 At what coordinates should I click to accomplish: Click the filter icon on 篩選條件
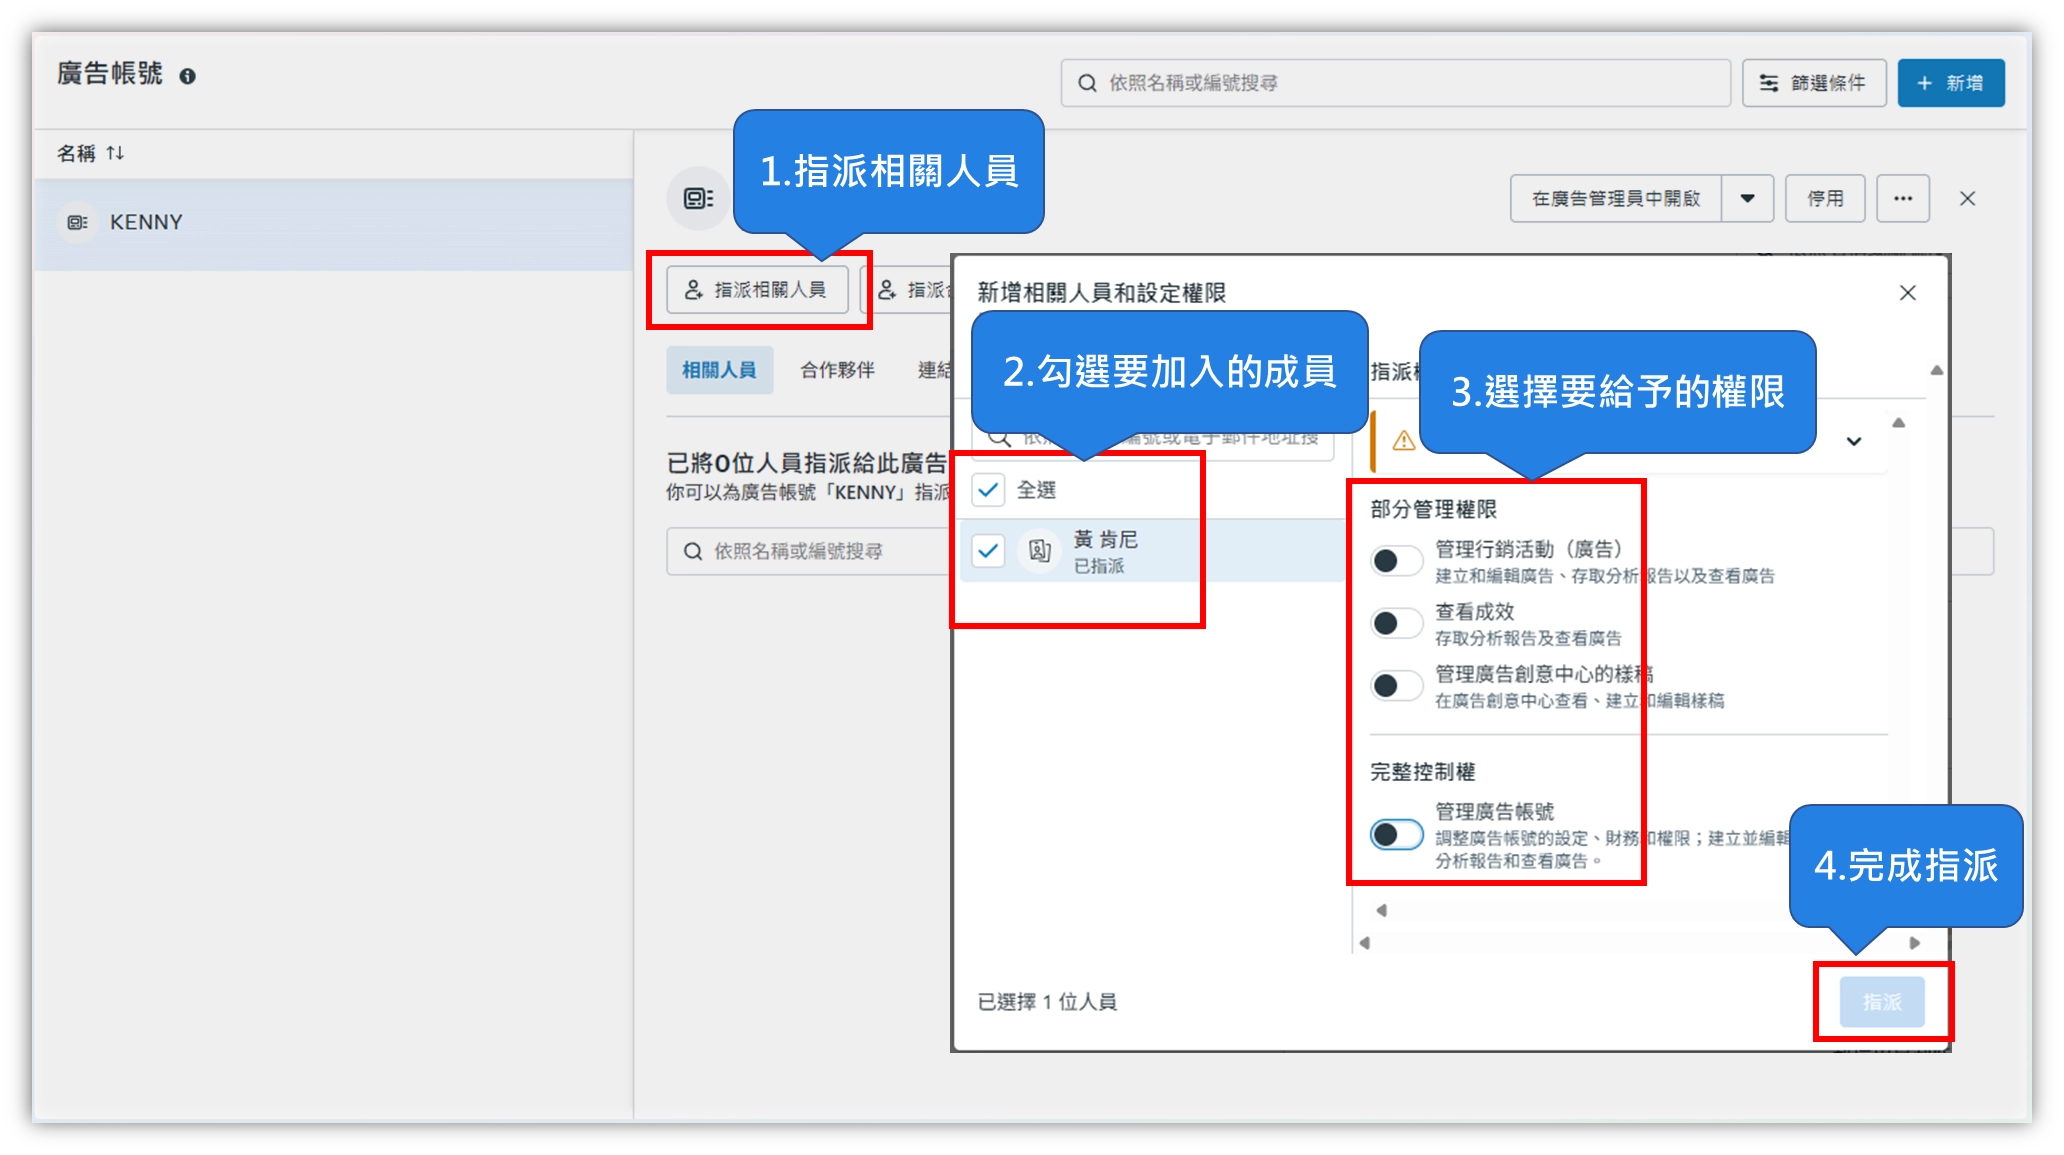point(1768,83)
